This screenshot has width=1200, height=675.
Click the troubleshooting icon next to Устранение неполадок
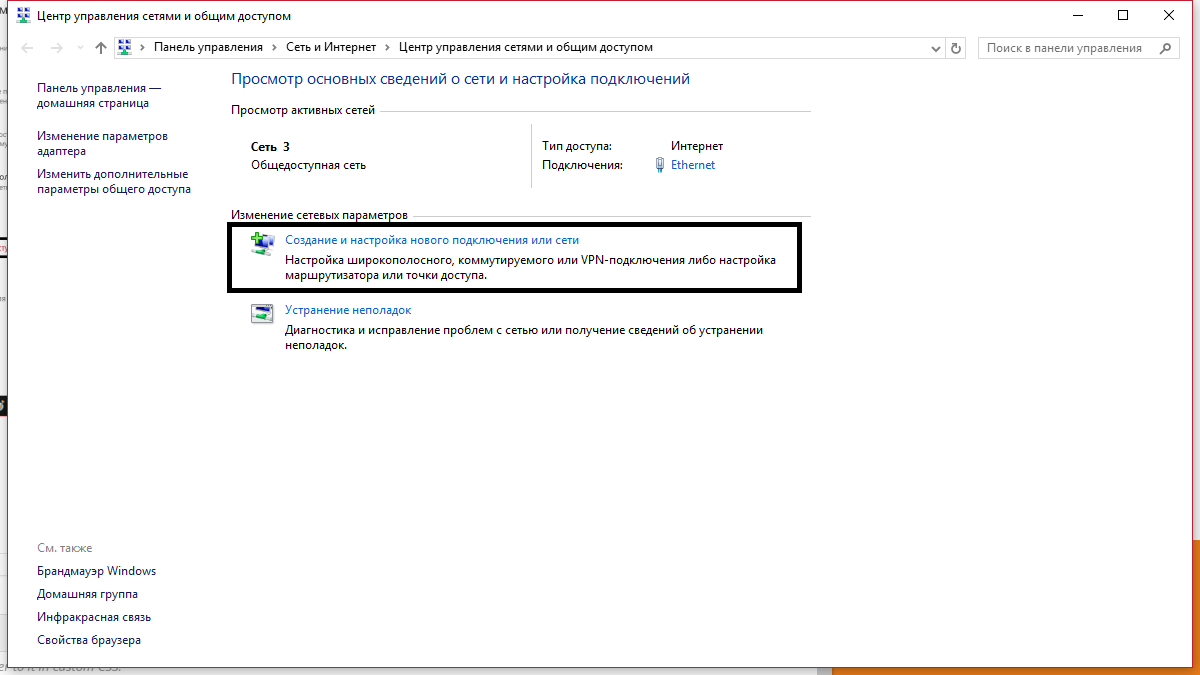pyautogui.click(x=262, y=314)
